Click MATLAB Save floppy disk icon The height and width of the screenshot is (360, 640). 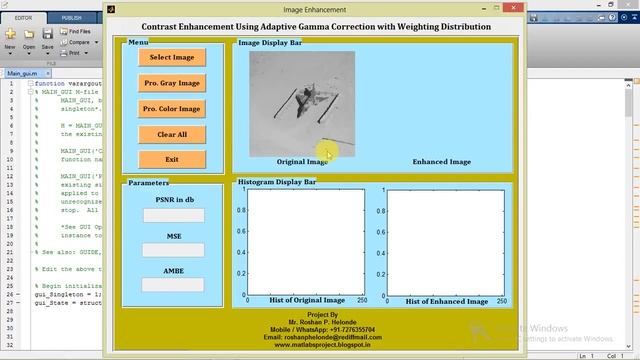point(47,34)
